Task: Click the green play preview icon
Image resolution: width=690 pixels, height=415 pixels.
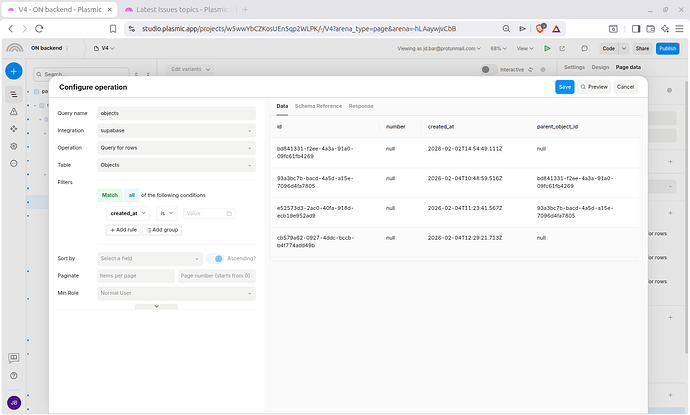Action: (x=547, y=48)
